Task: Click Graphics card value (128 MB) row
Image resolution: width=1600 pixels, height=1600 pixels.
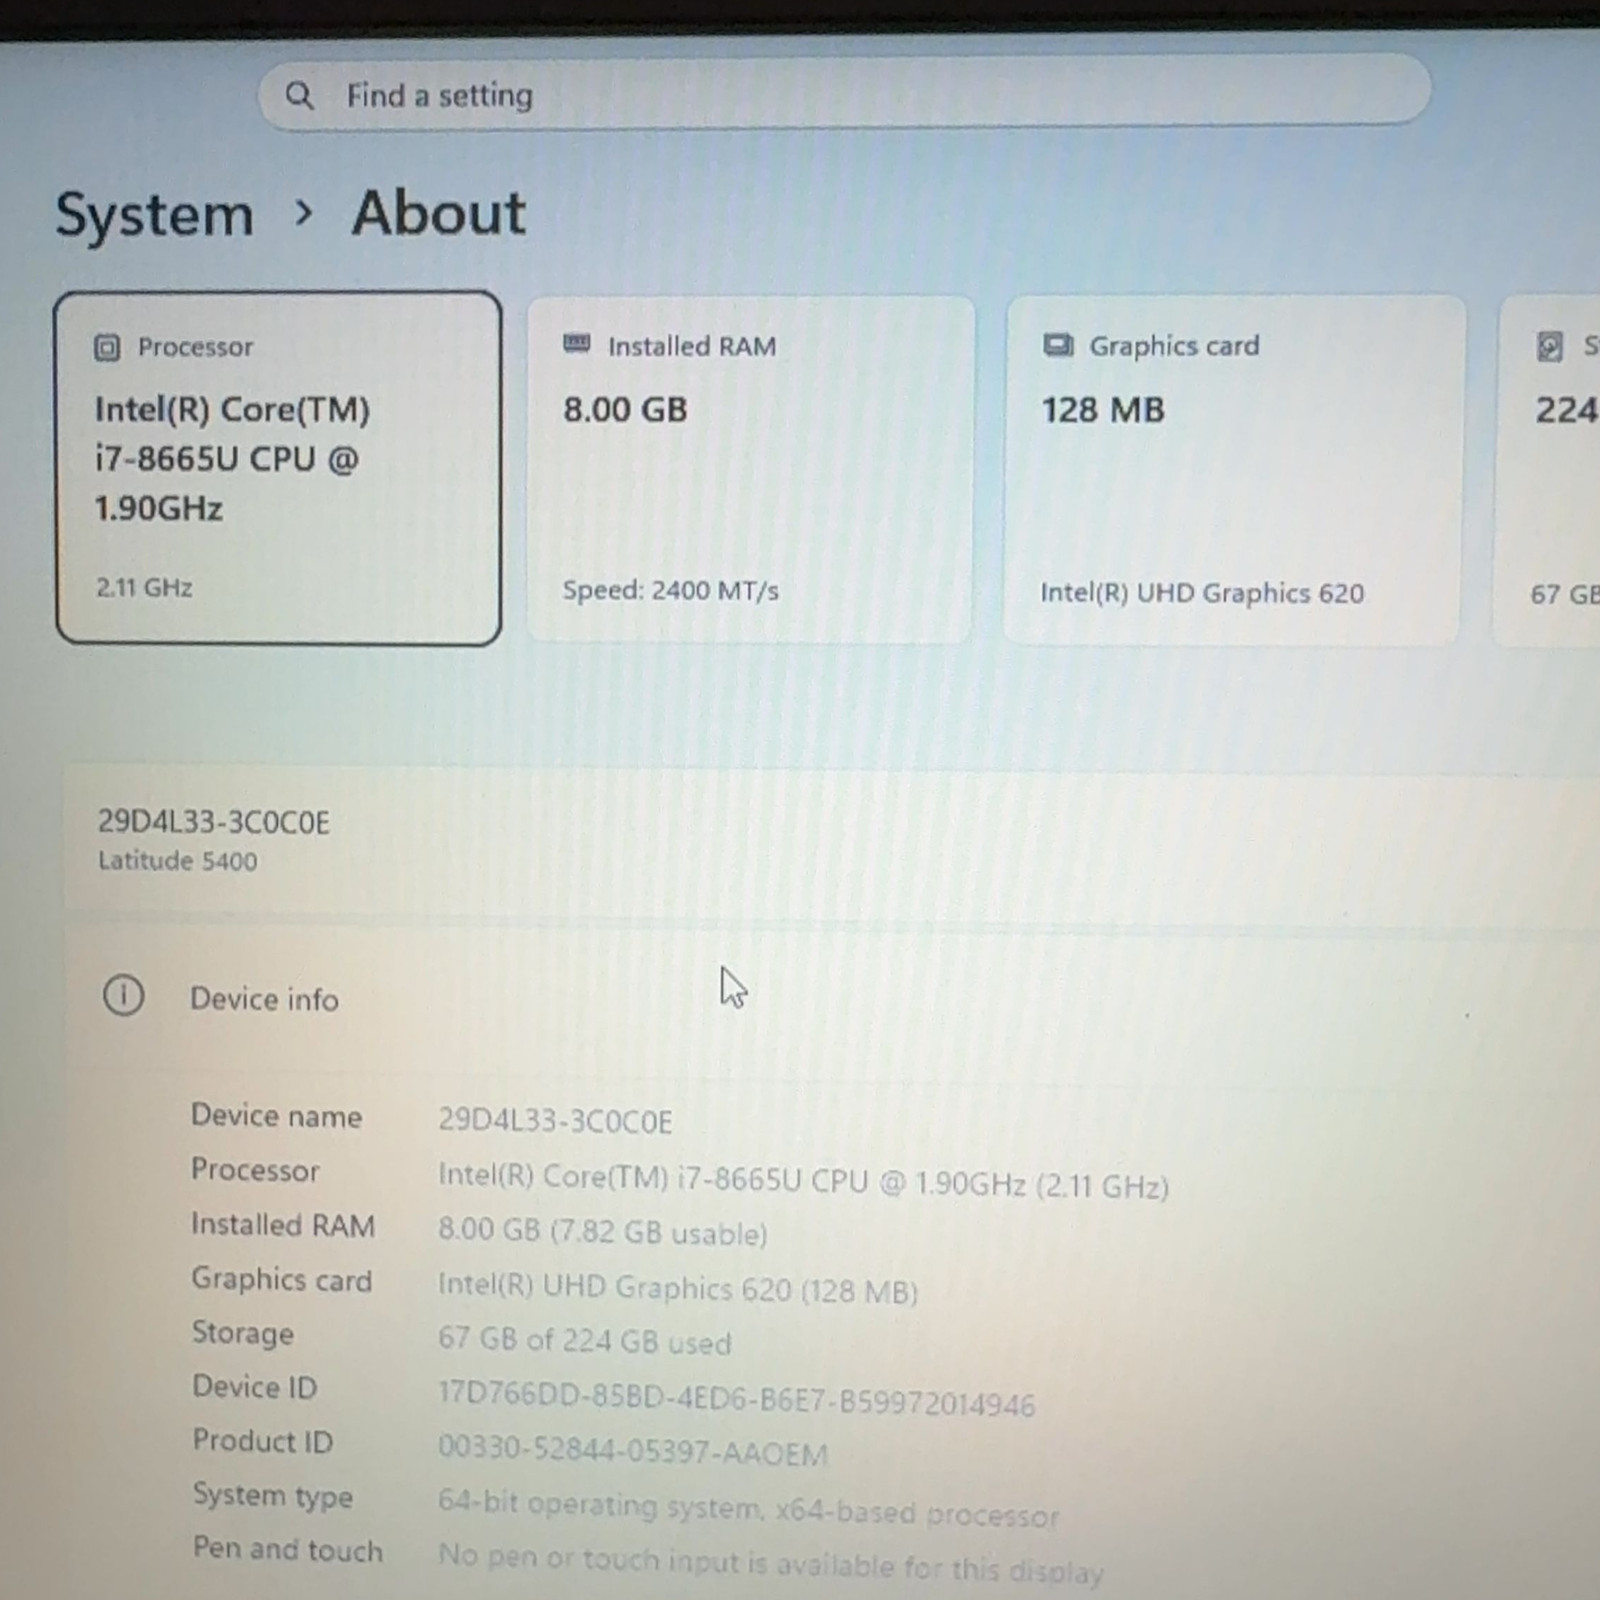Action: (678, 1288)
